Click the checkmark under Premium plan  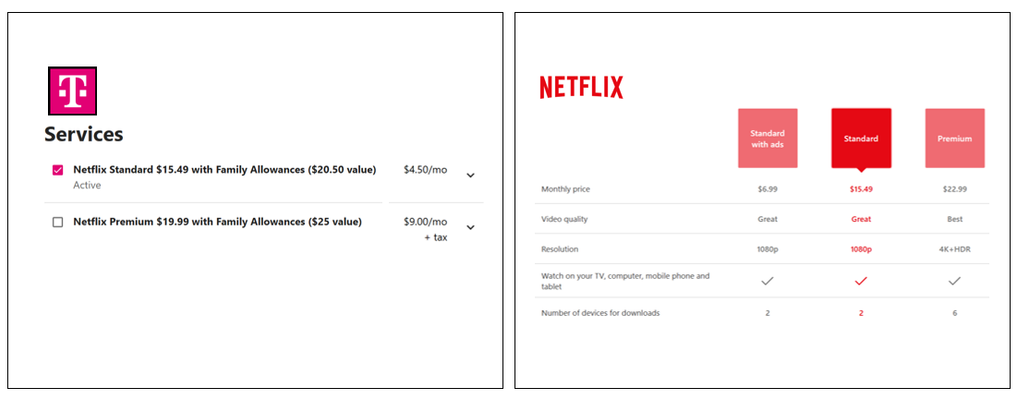955,281
